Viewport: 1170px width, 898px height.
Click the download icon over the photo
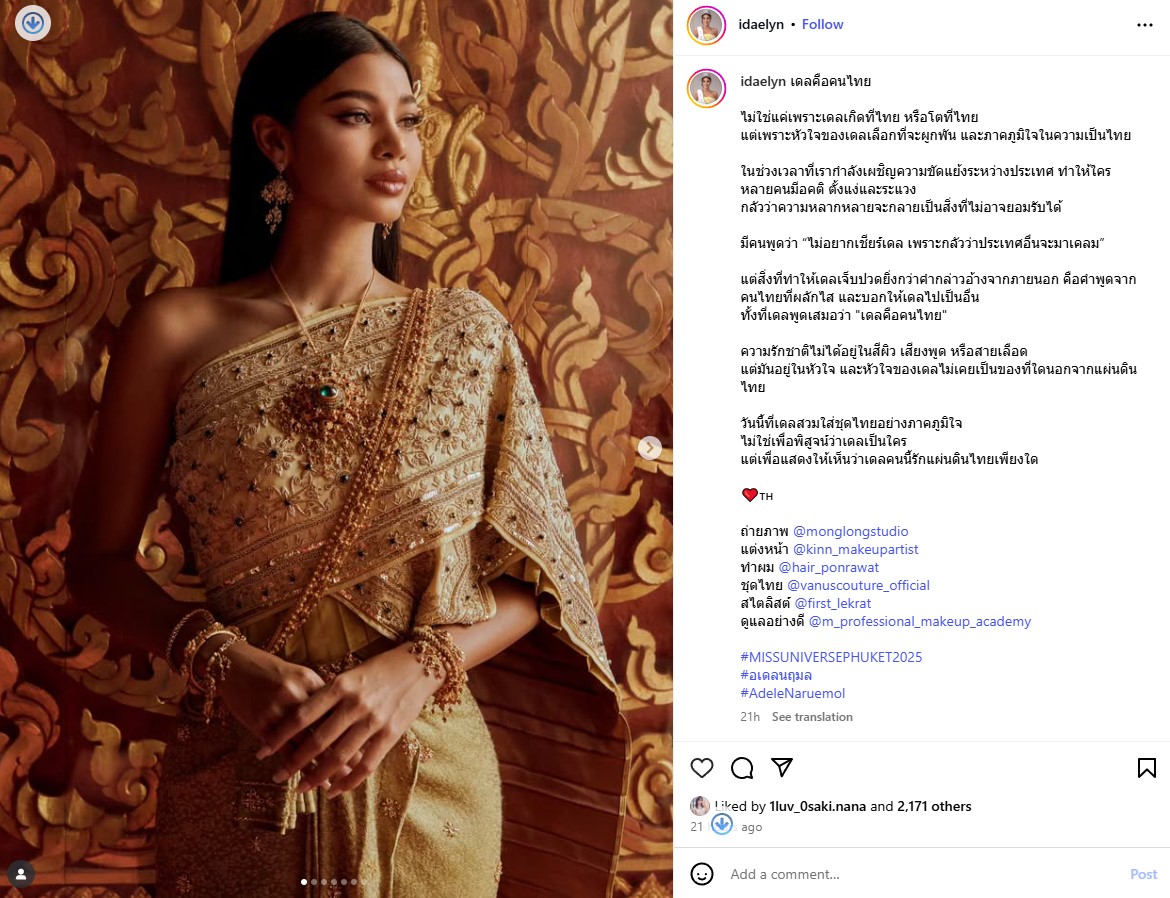(x=33, y=23)
